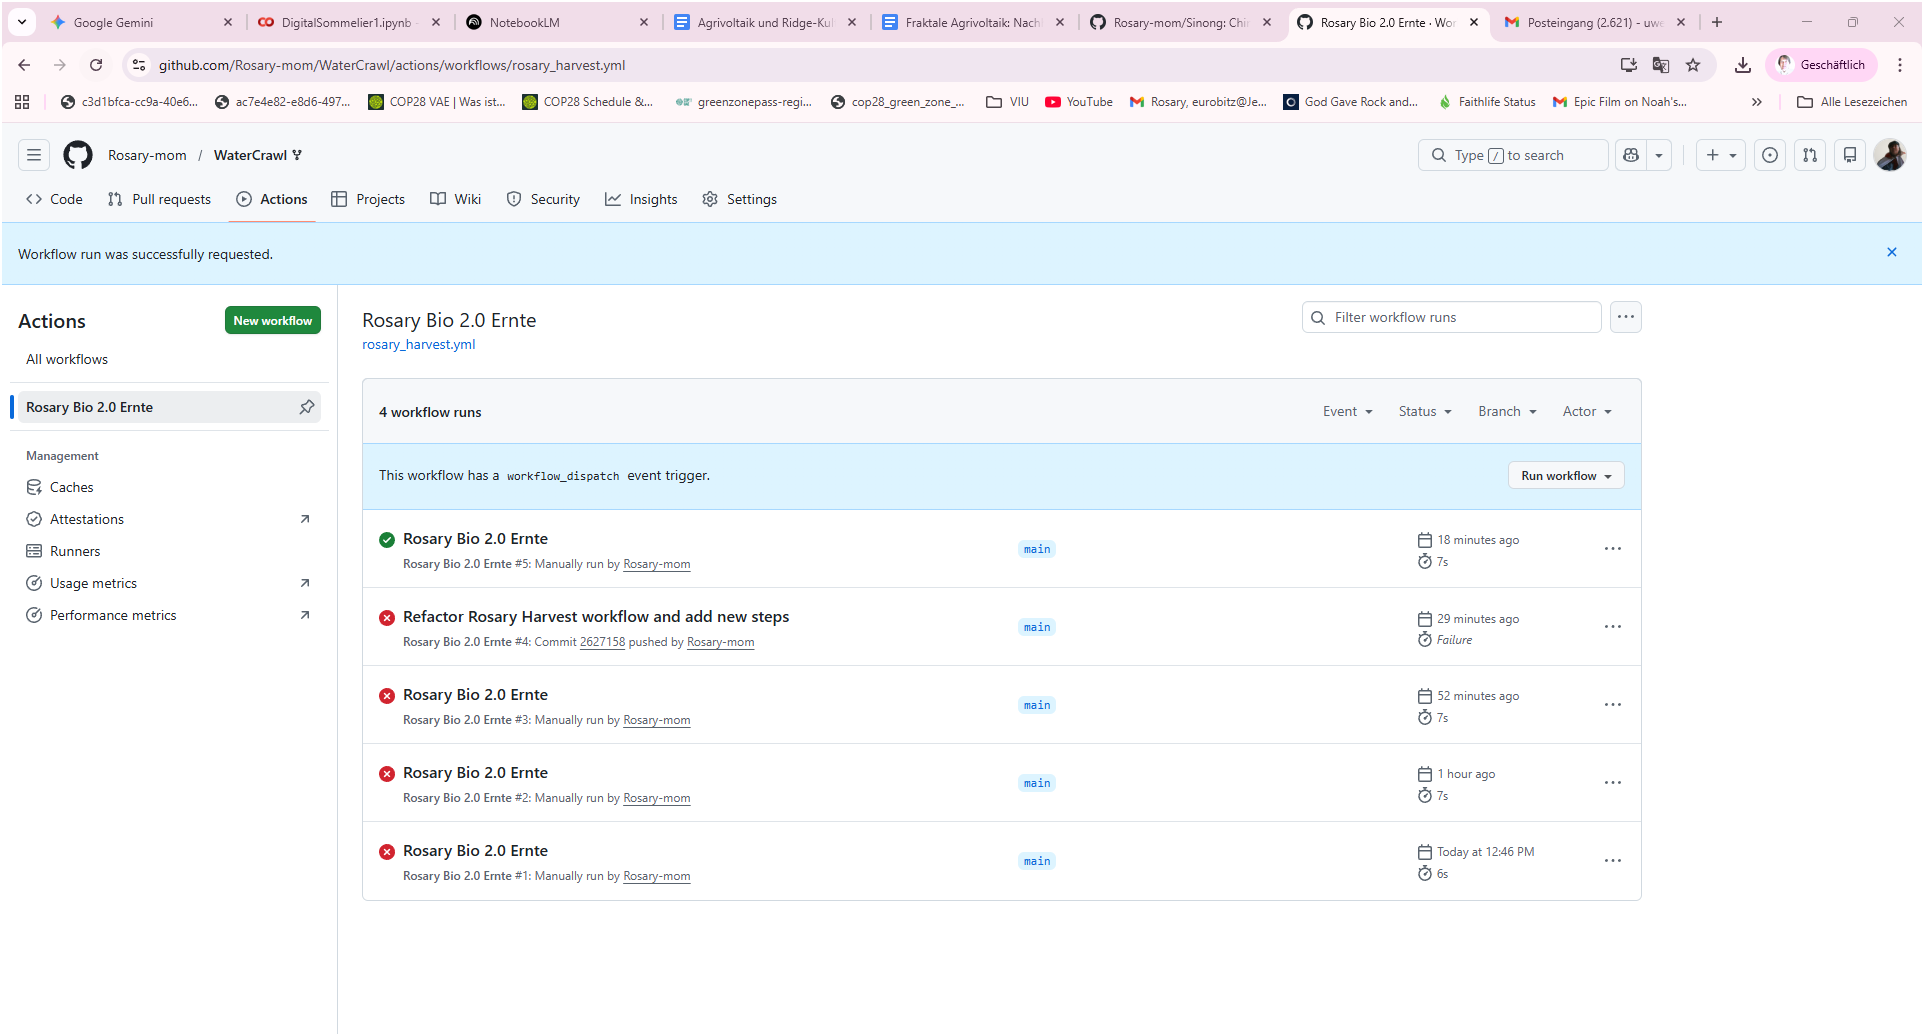Viewport: 1924px width, 1036px height.
Task: Open Caches in the Management sidebar
Action: coord(71,487)
